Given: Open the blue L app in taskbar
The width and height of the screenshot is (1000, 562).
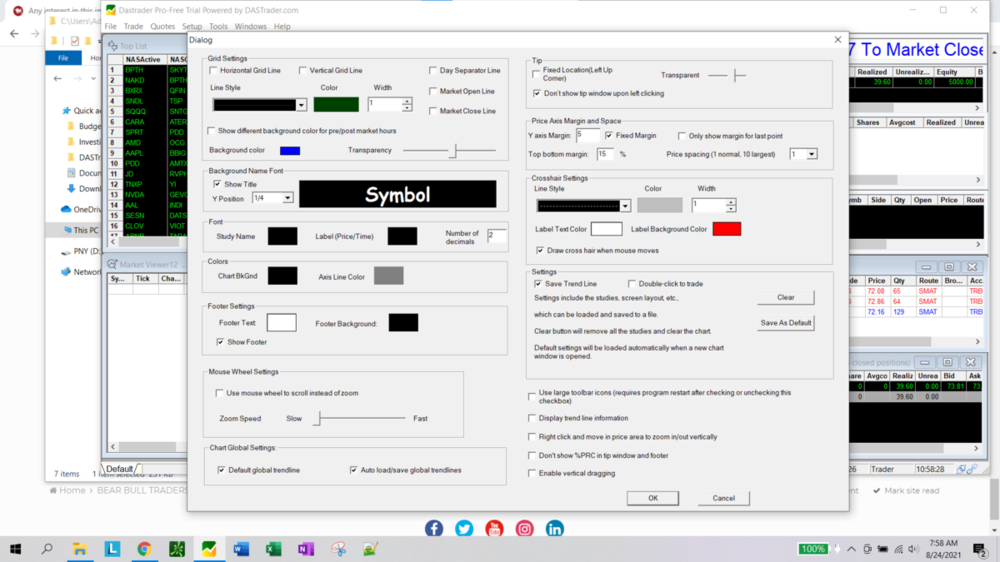Looking at the screenshot, I should [112, 549].
